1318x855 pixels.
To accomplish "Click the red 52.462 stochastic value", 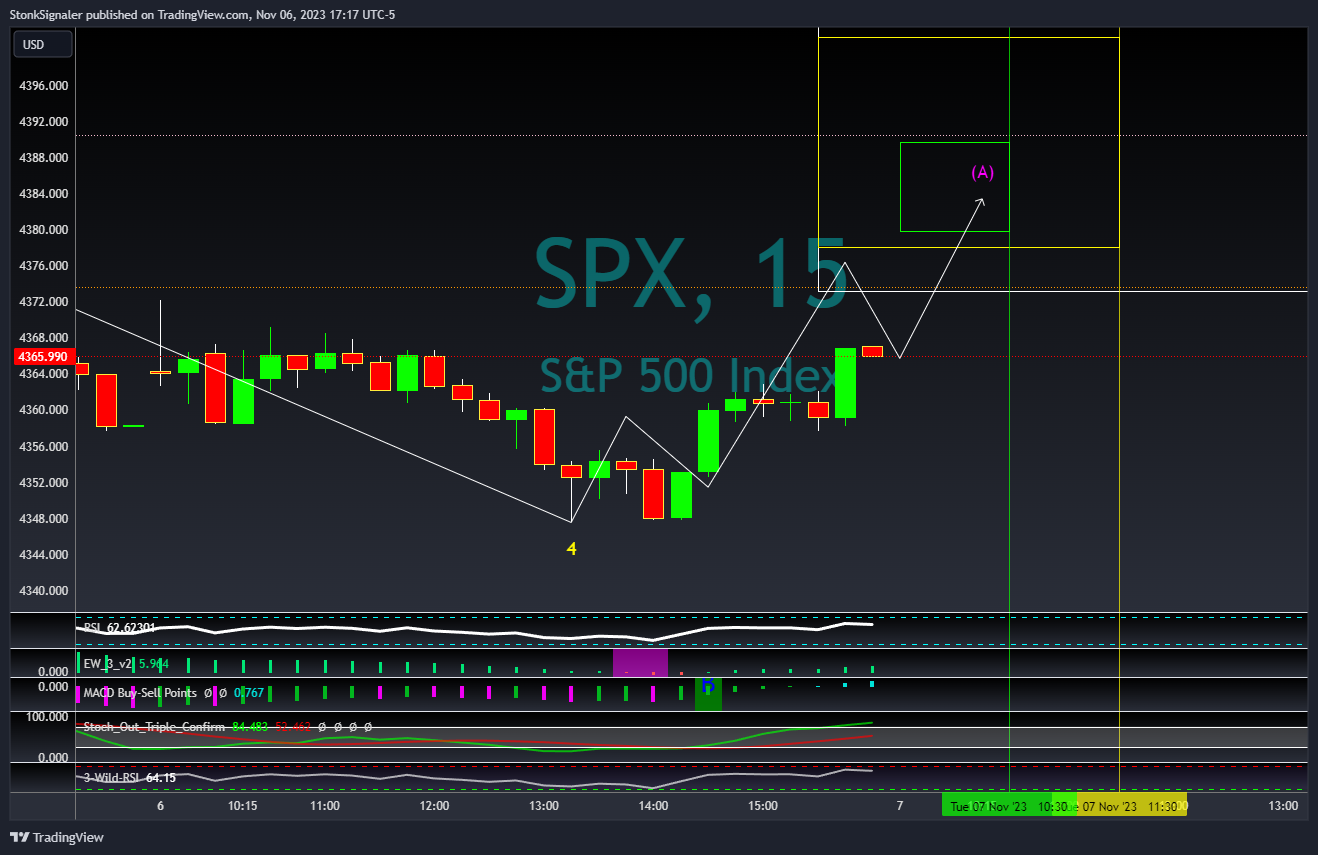I will pyautogui.click(x=294, y=727).
